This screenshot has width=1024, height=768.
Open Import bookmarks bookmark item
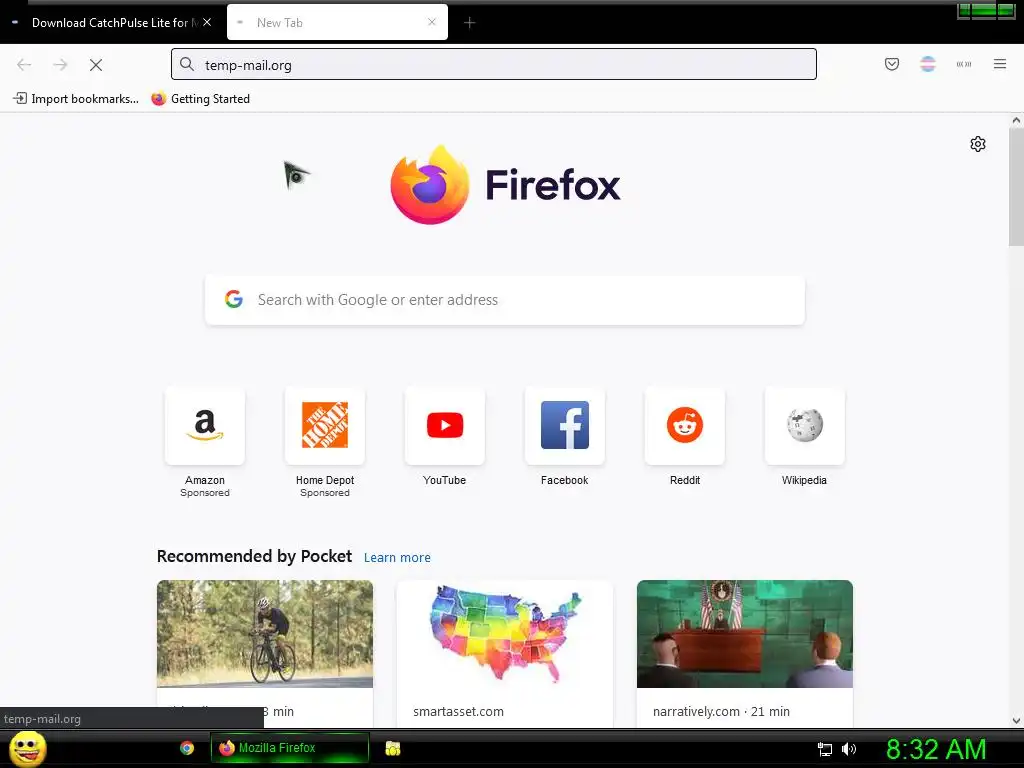click(x=76, y=99)
